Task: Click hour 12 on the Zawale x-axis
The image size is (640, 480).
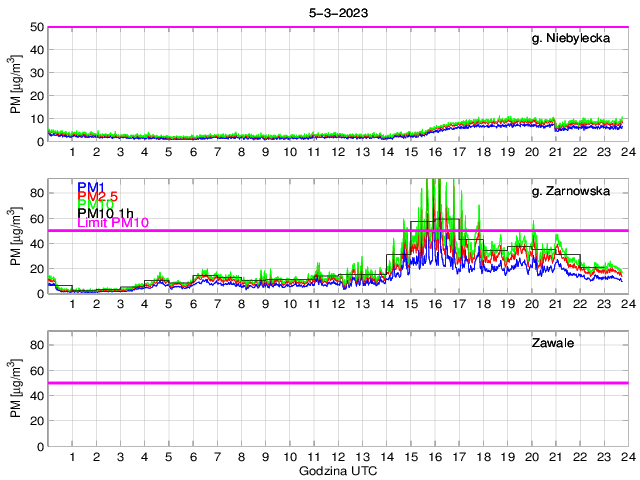Action: click(x=337, y=456)
